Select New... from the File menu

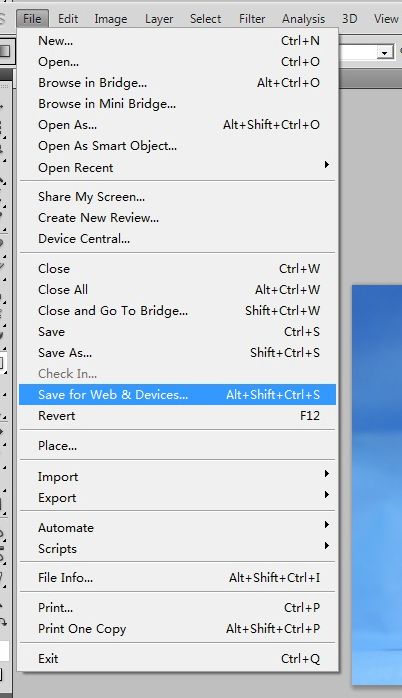click(x=177, y=41)
